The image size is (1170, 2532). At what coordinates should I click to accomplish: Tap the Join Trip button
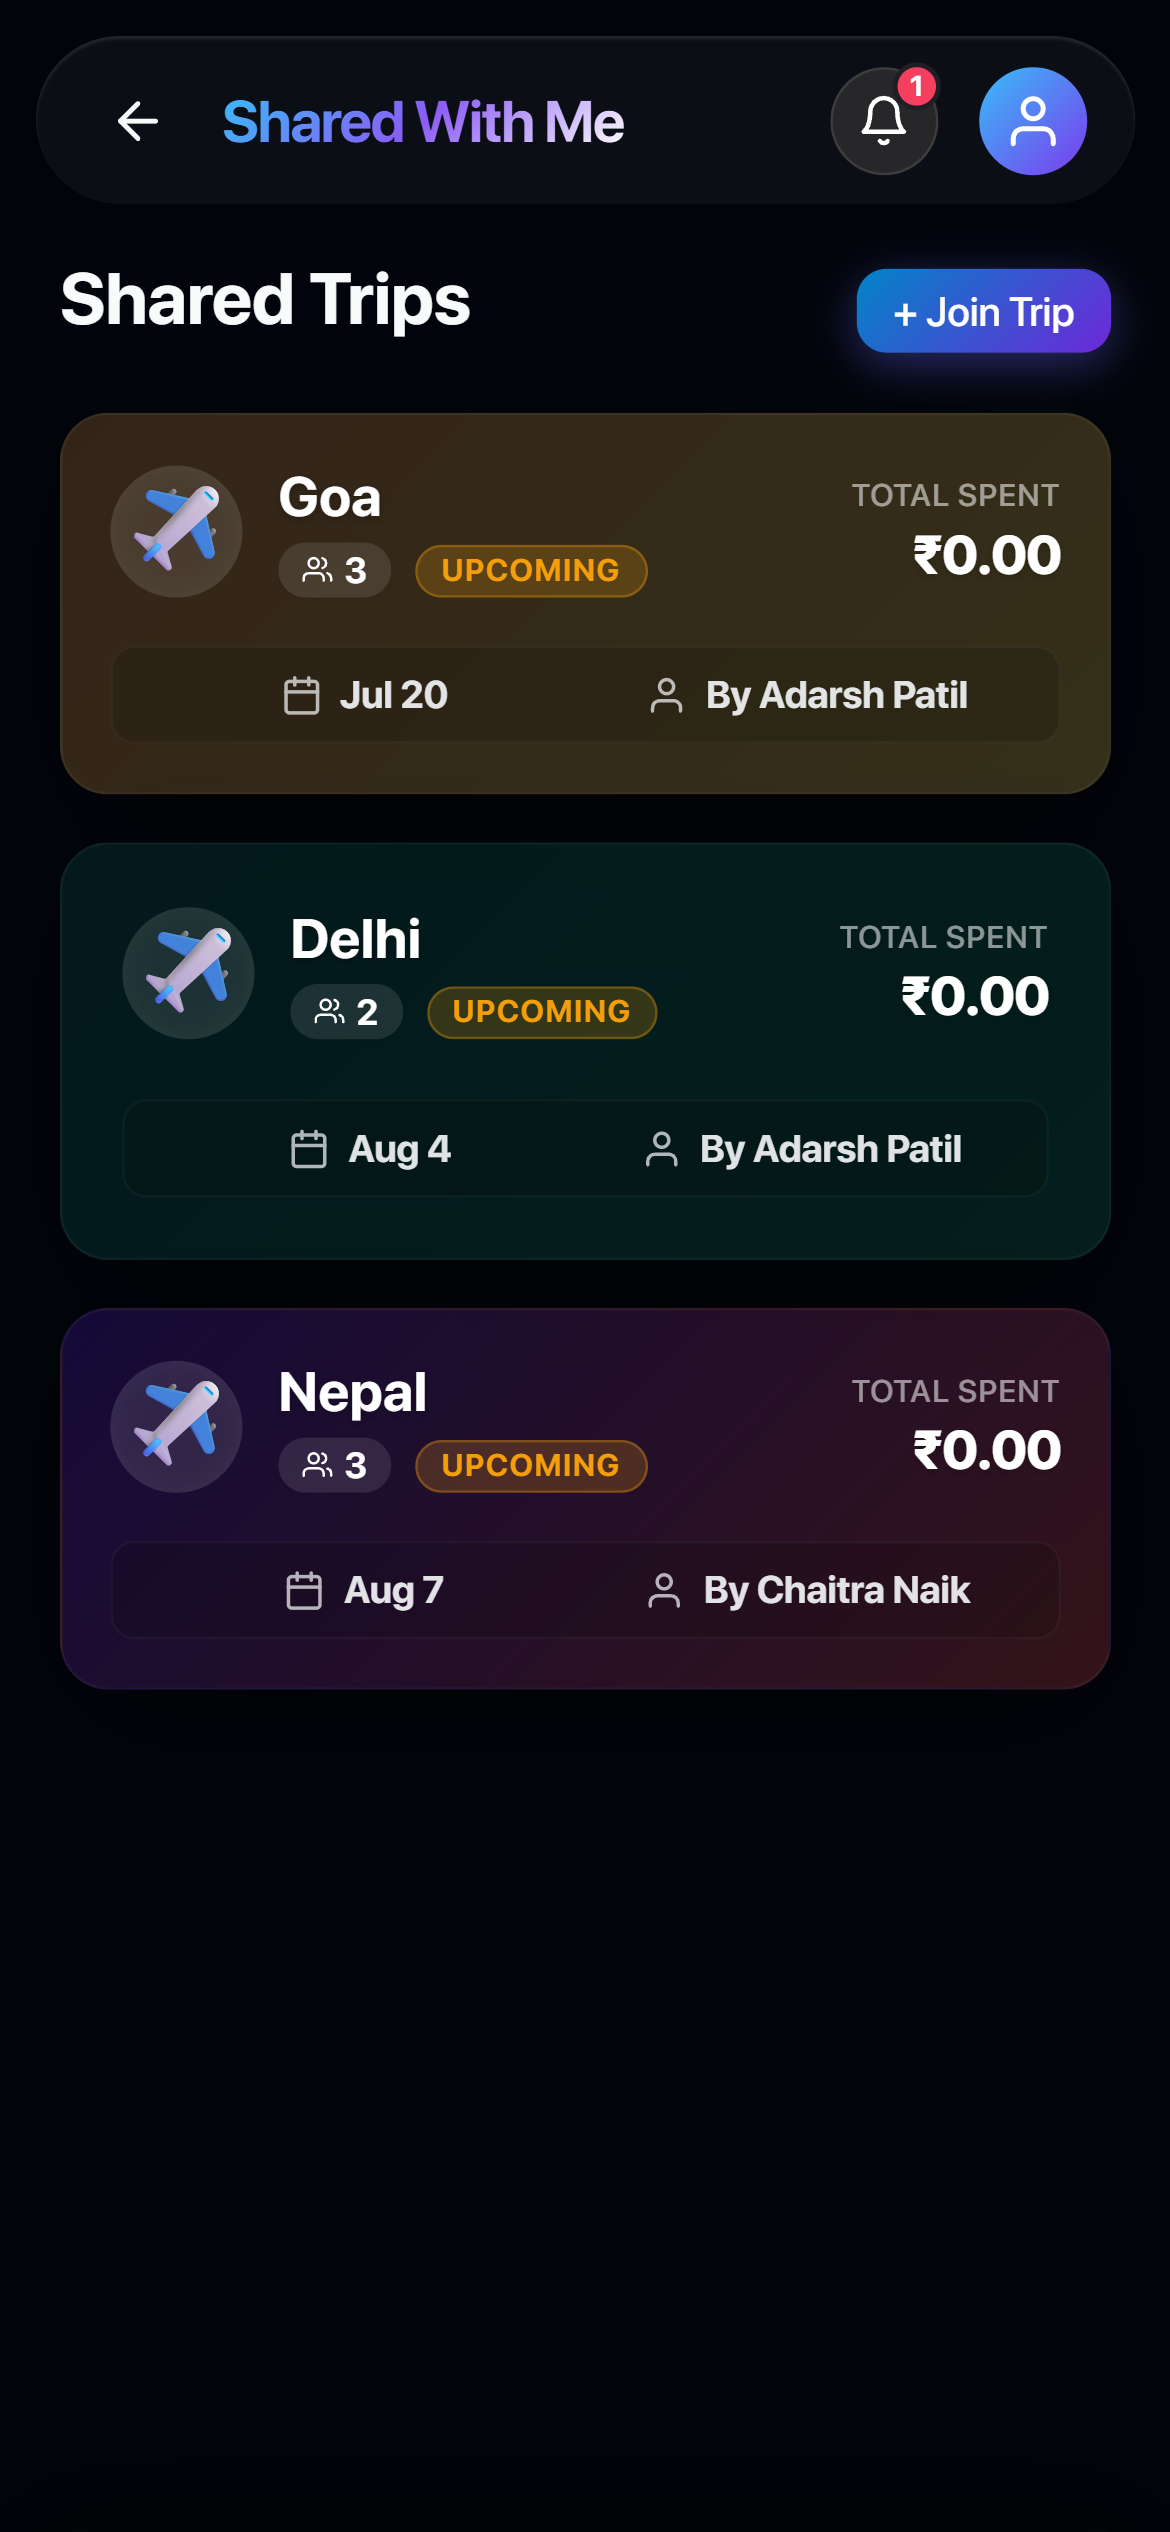pos(984,311)
